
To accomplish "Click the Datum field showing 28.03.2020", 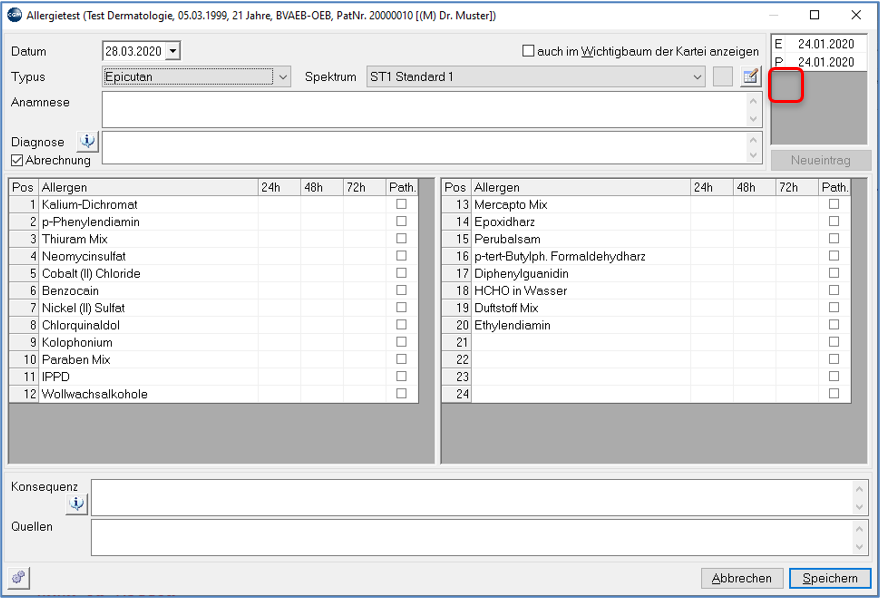I will (x=134, y=51).
